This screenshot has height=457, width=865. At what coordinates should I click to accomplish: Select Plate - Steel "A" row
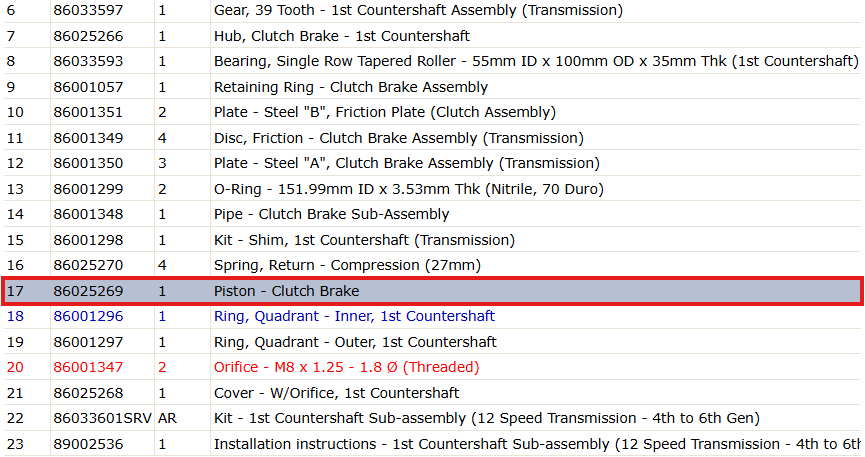click(432, 163)
